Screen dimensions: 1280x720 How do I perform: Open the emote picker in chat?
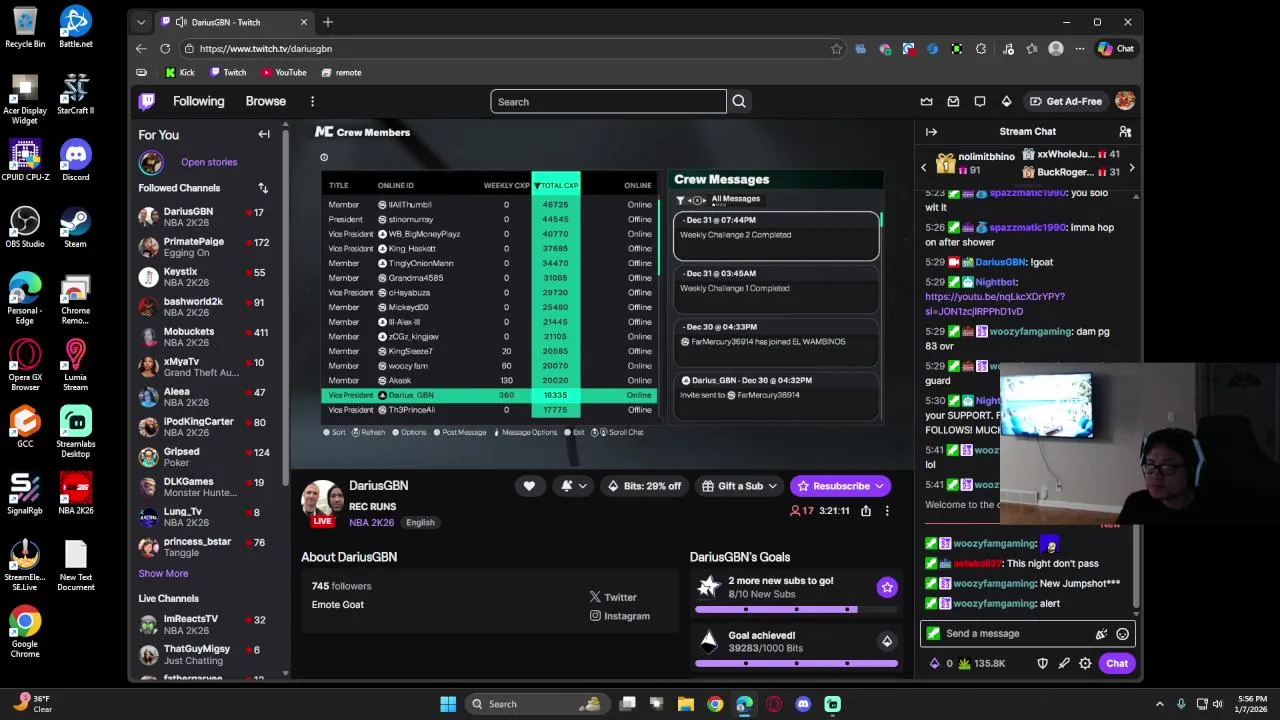pos(1122,634)
